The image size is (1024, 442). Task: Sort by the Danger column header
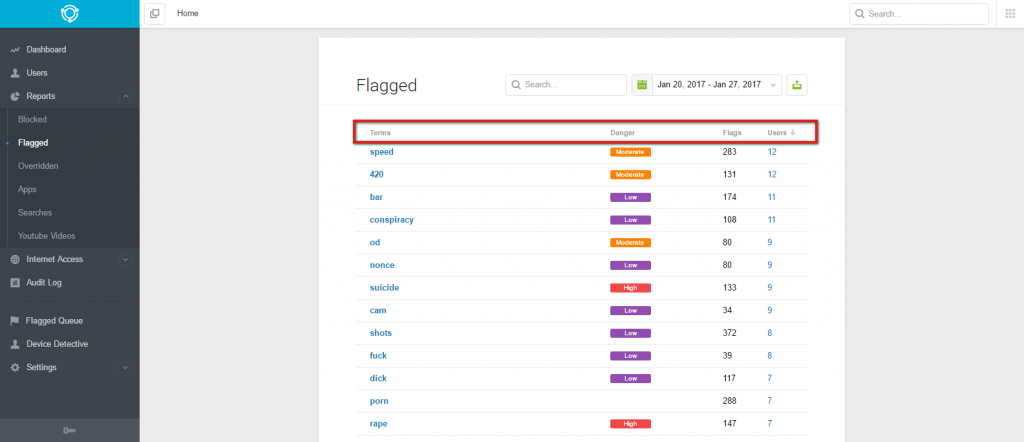(622, 133)
